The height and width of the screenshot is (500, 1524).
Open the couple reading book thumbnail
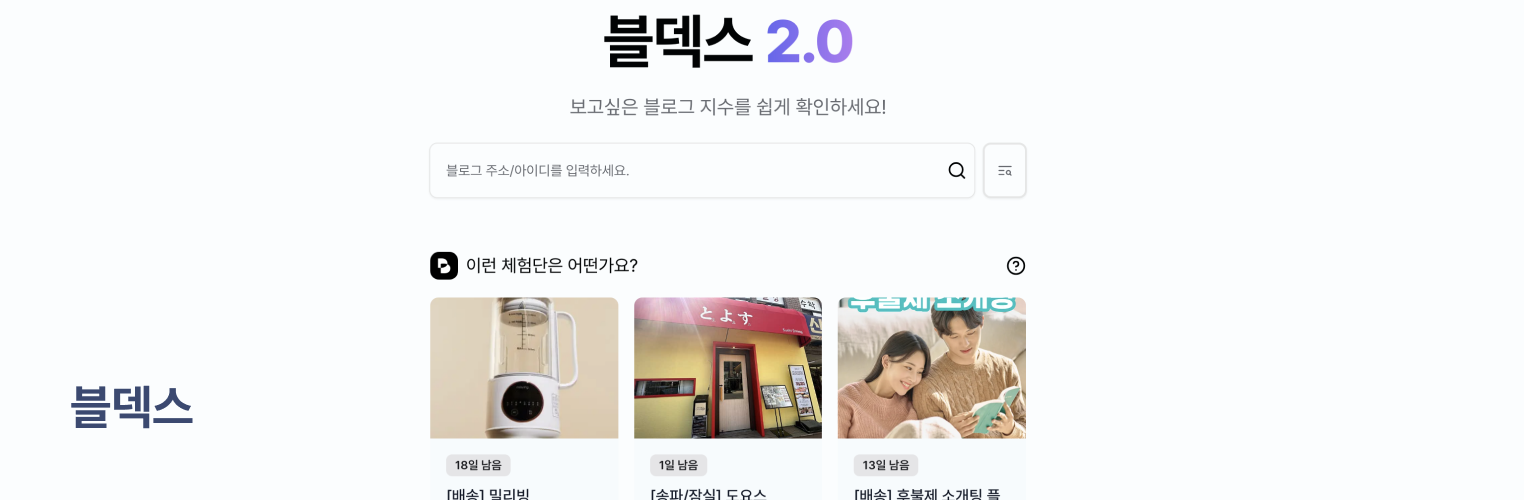932,368
